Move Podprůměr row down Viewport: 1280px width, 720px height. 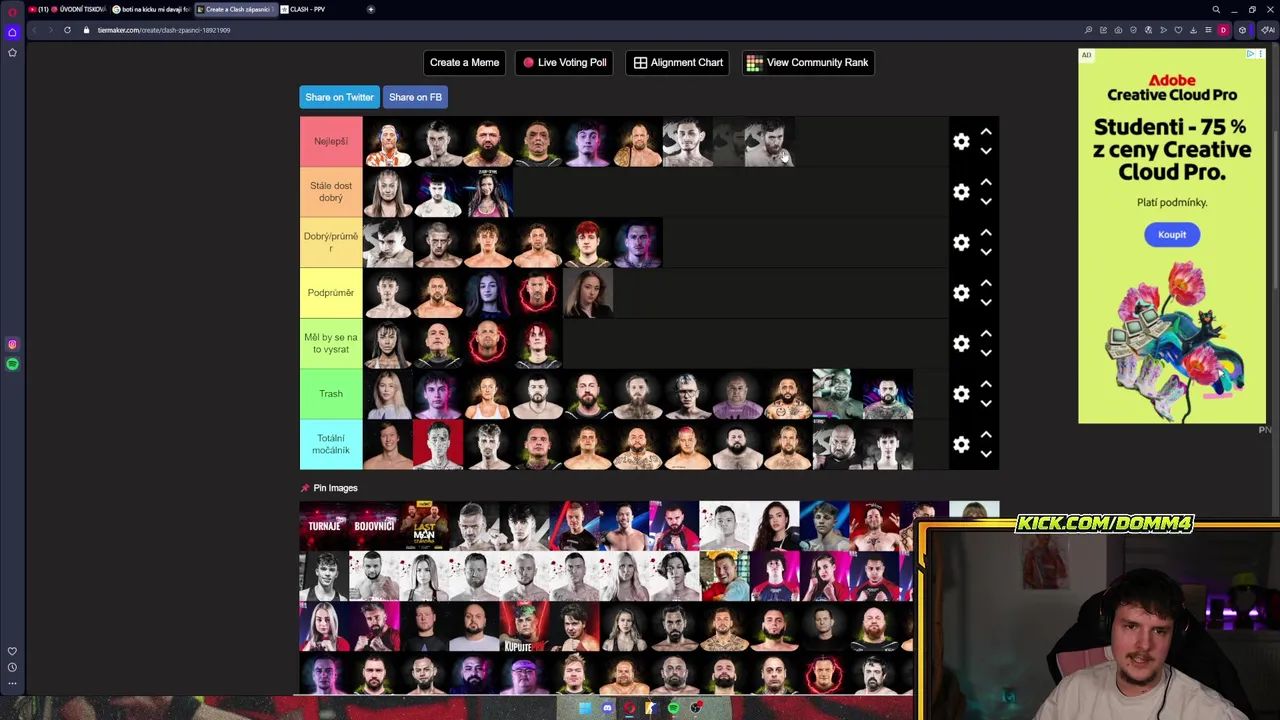pos(986,302)
